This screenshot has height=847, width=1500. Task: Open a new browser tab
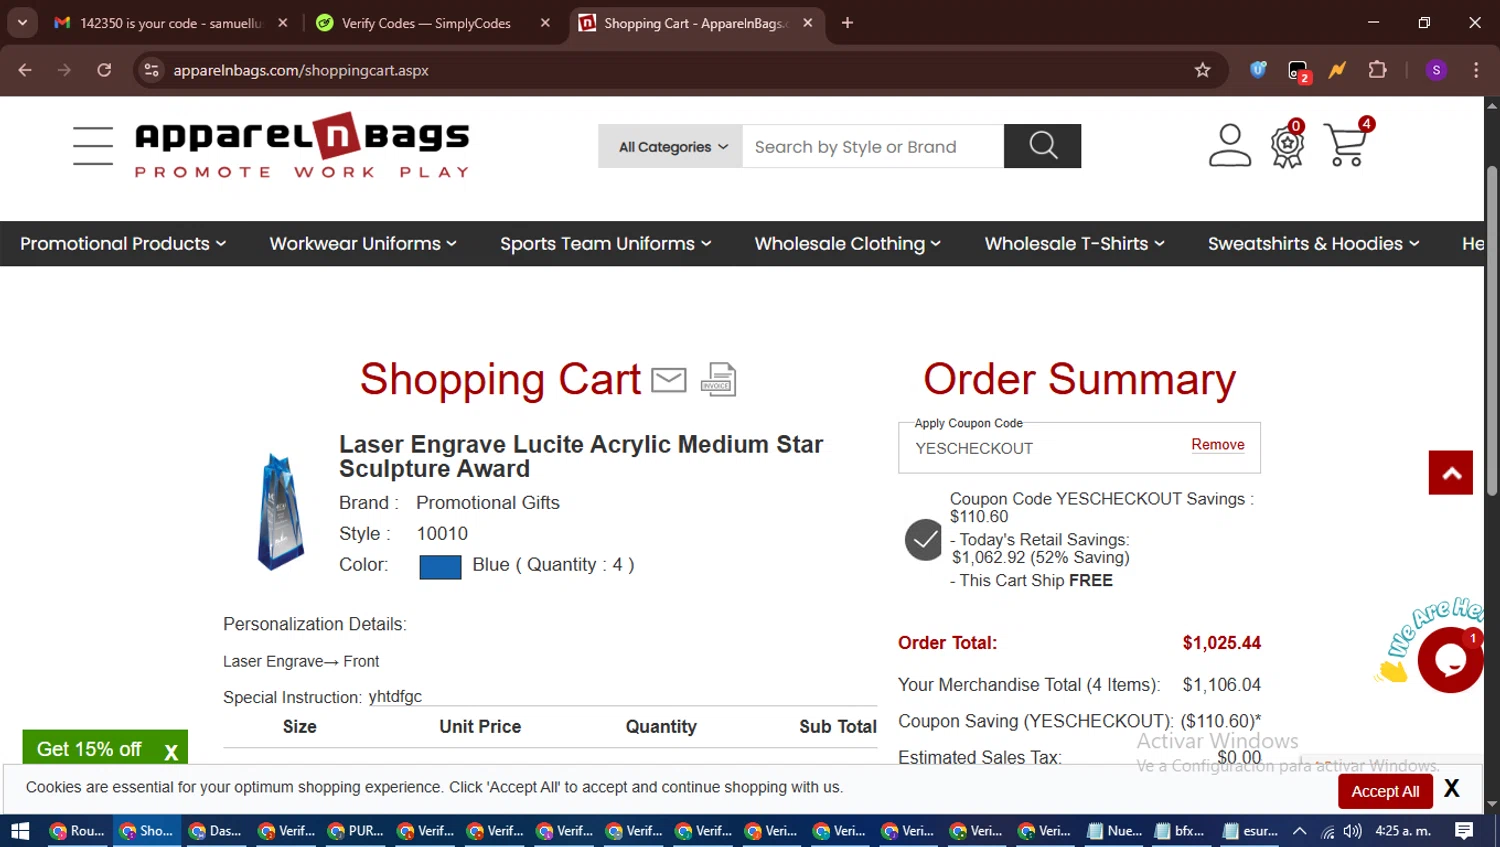point(847,23)
